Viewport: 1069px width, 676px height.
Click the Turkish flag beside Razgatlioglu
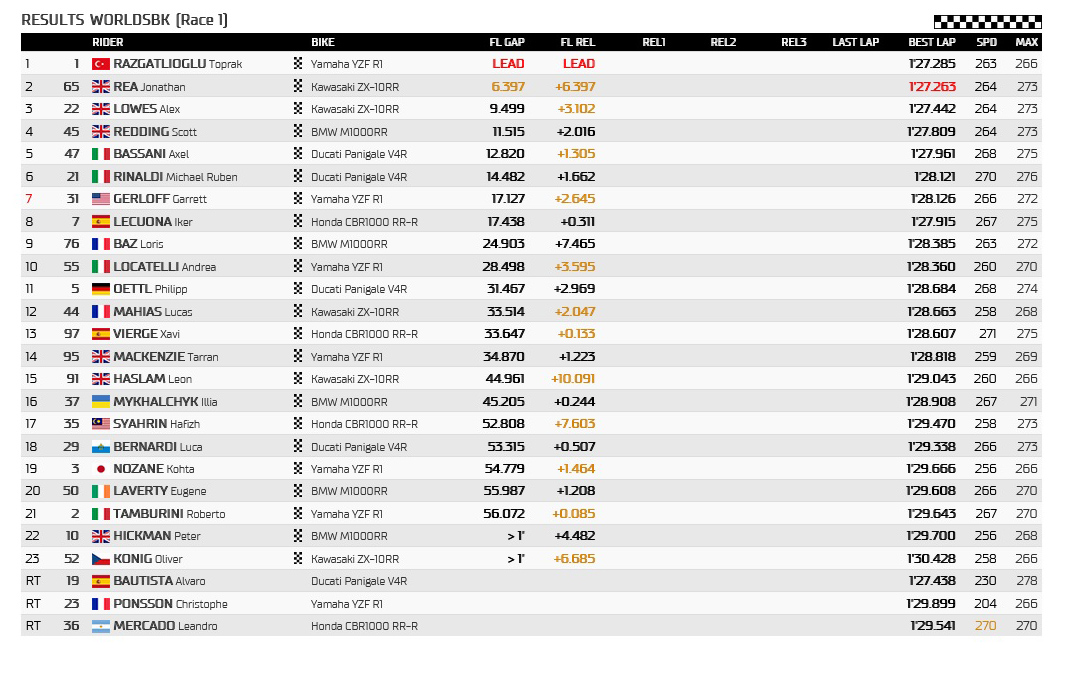tap(100, 64)
